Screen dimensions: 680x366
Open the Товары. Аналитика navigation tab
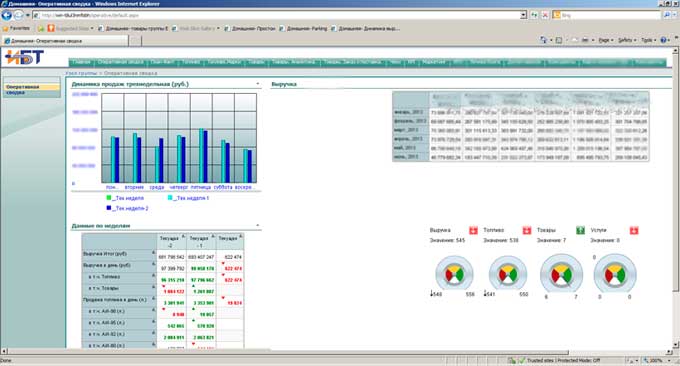[293, 62]
